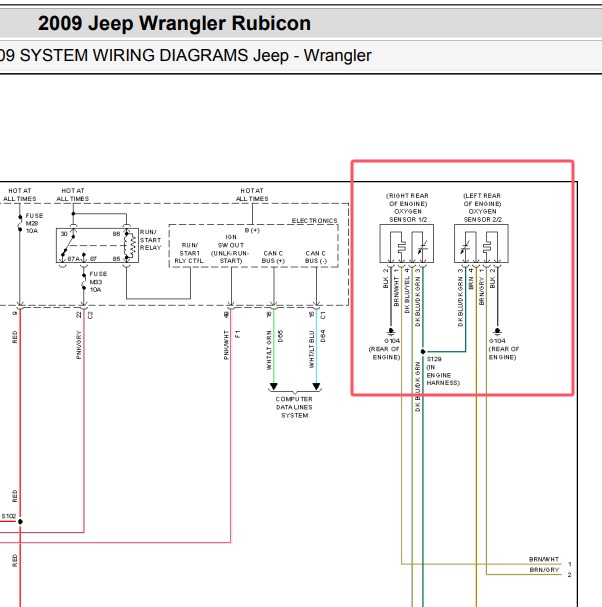Click the OXYGEN SENSOR 2/2 title
Viewport: 602px width, 607px height.
pyautogui.click(x=482, y=215)
